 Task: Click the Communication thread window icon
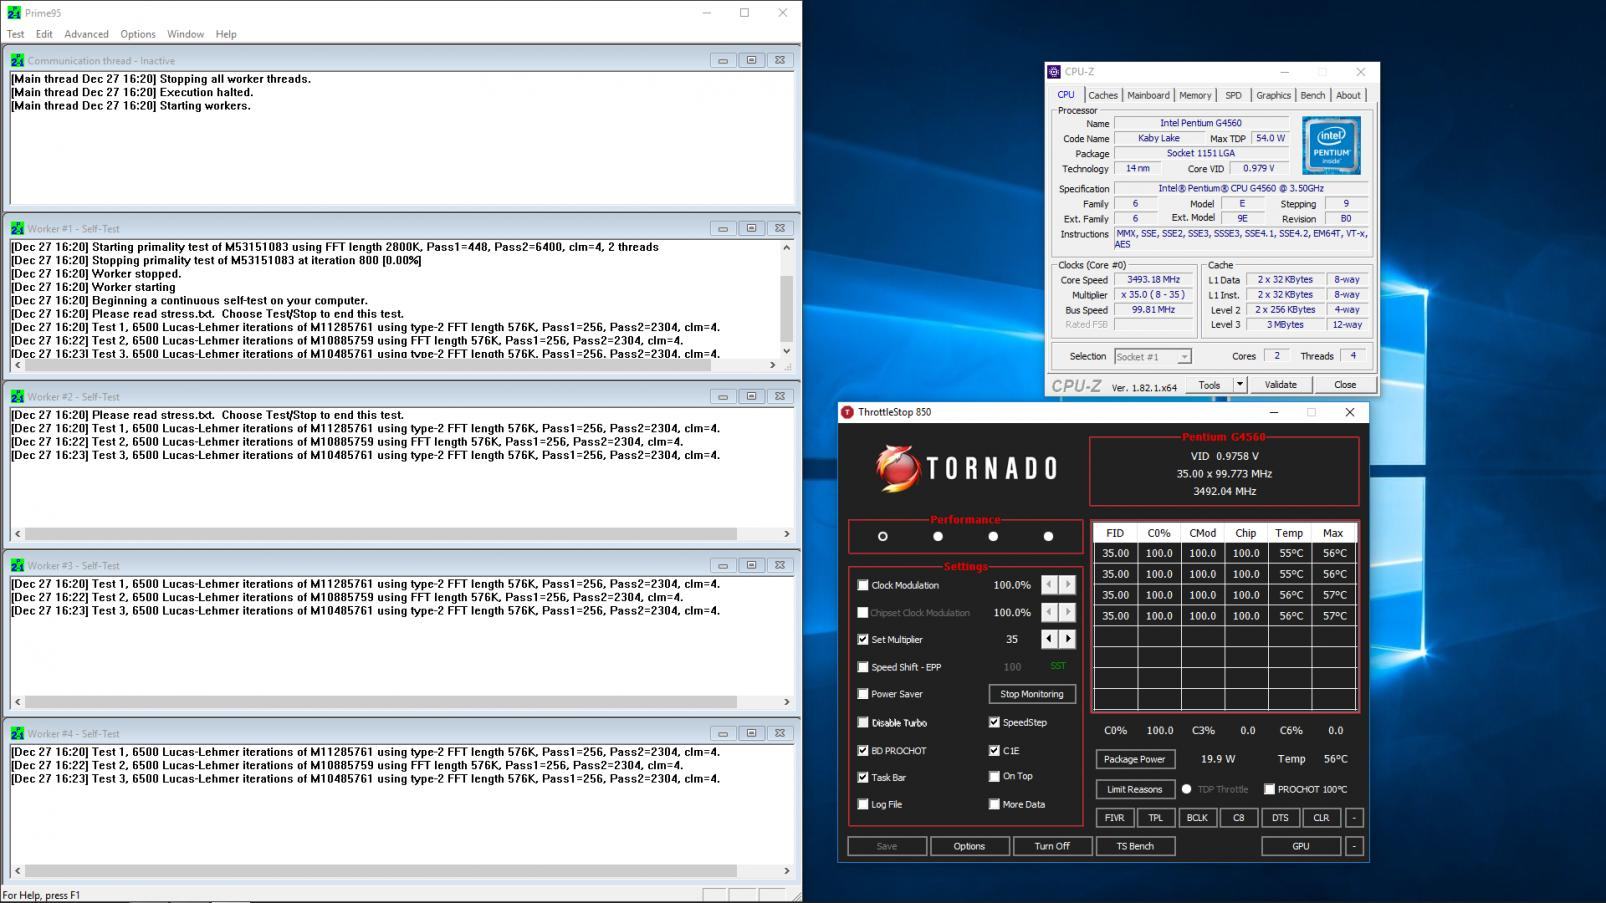[x=17, y=60]
